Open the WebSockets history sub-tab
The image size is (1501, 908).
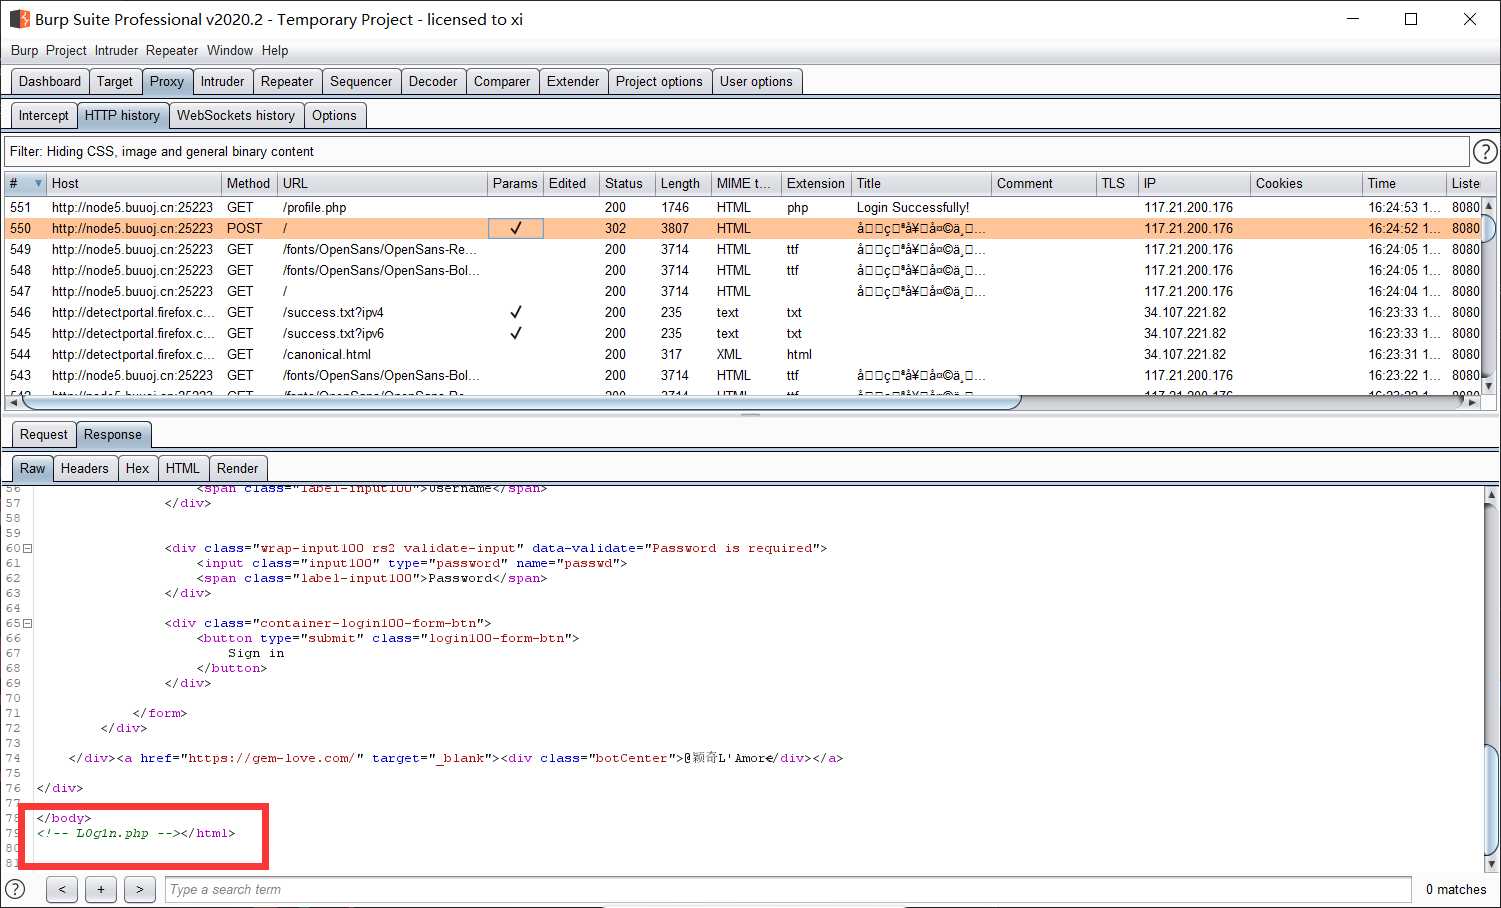[236, 115]
